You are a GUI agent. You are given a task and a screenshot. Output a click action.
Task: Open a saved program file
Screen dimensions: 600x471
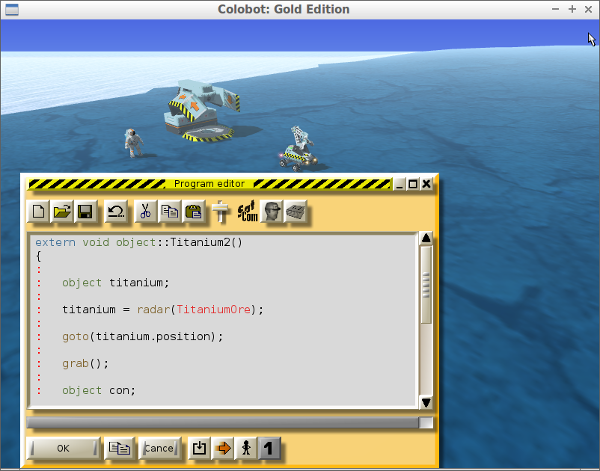[x=62, y=211]
